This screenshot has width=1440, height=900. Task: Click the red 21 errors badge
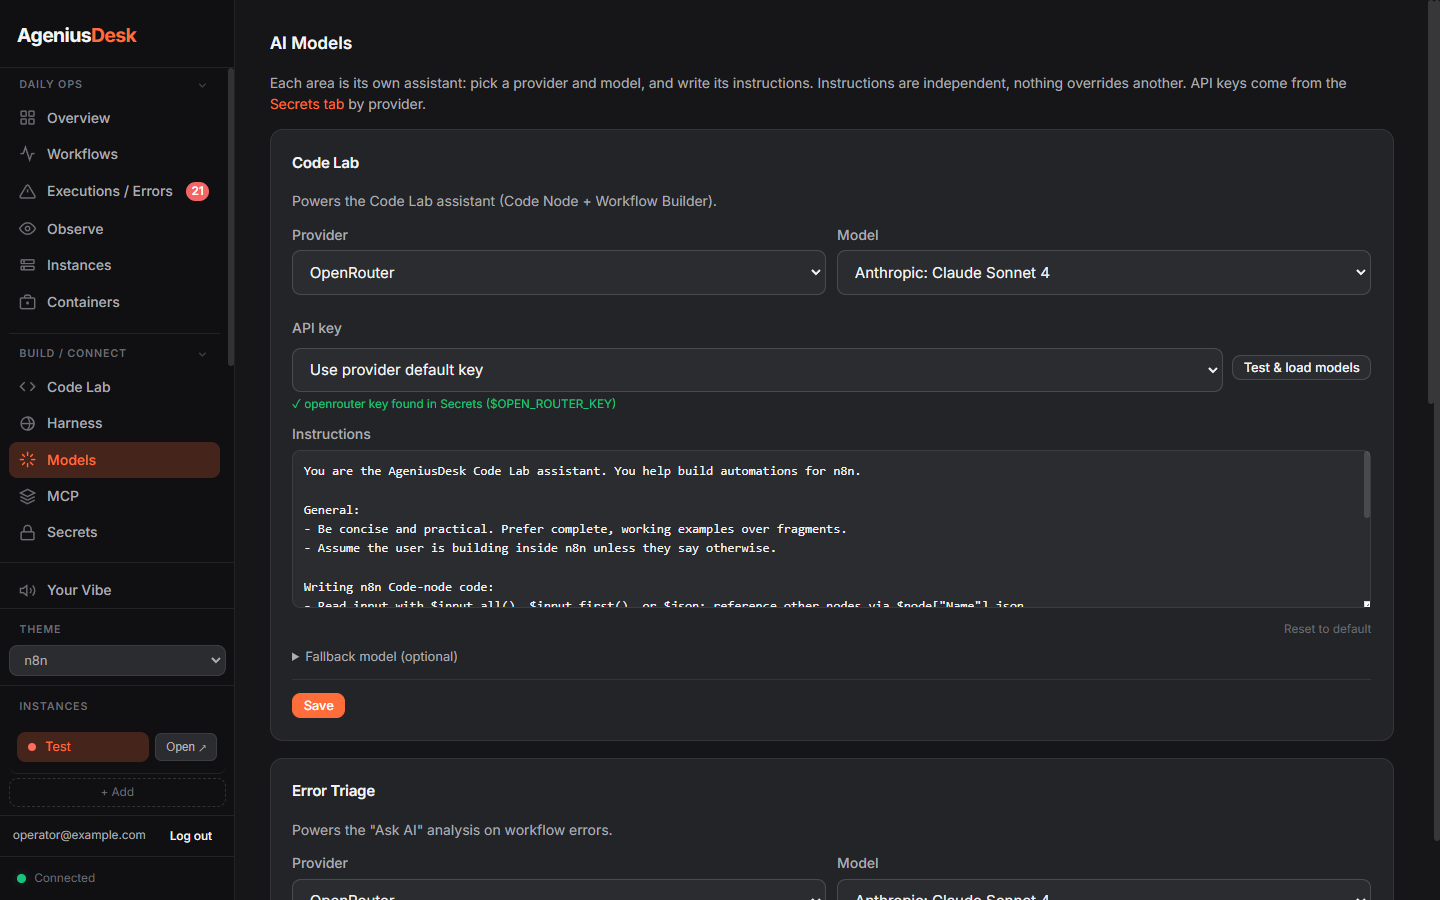pyautogui.click(x=198, y=191)
